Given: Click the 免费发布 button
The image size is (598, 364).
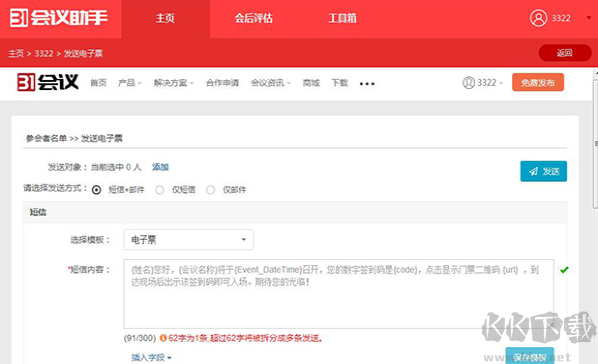Looking at the screenshot, I should [538, 82].
